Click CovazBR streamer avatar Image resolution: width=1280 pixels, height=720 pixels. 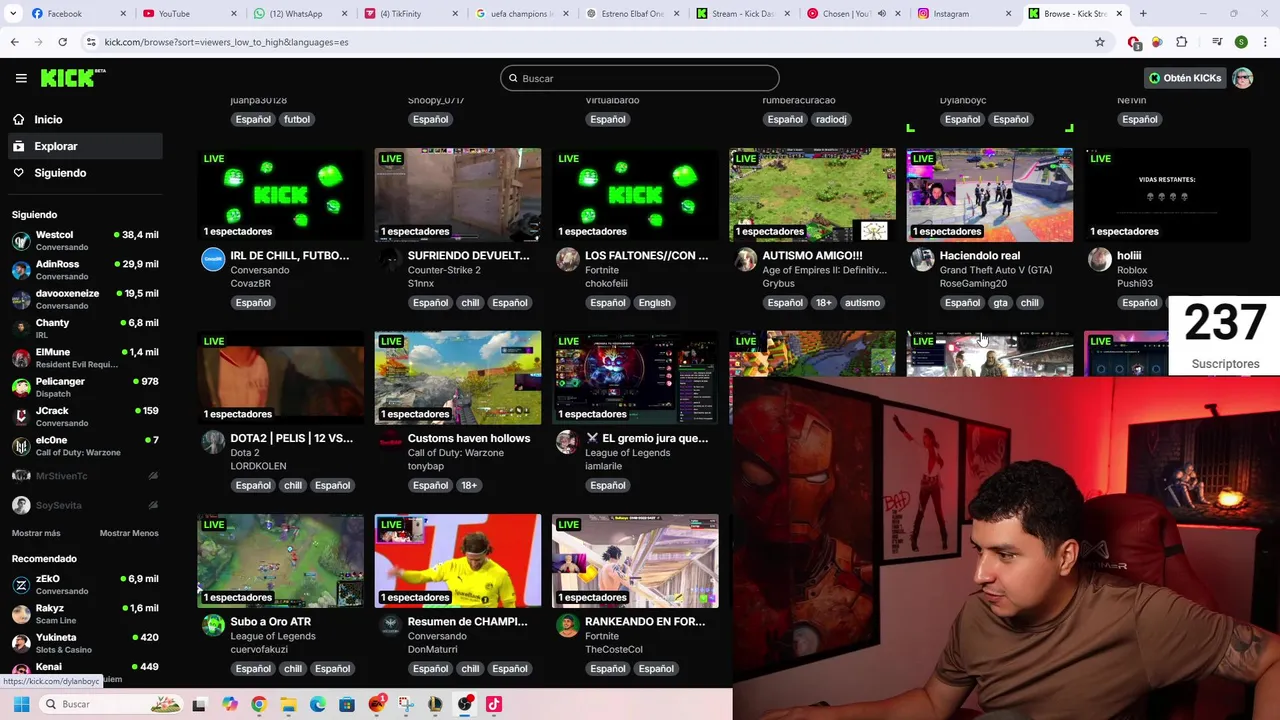pyautogui.click(x=213, y=260)
